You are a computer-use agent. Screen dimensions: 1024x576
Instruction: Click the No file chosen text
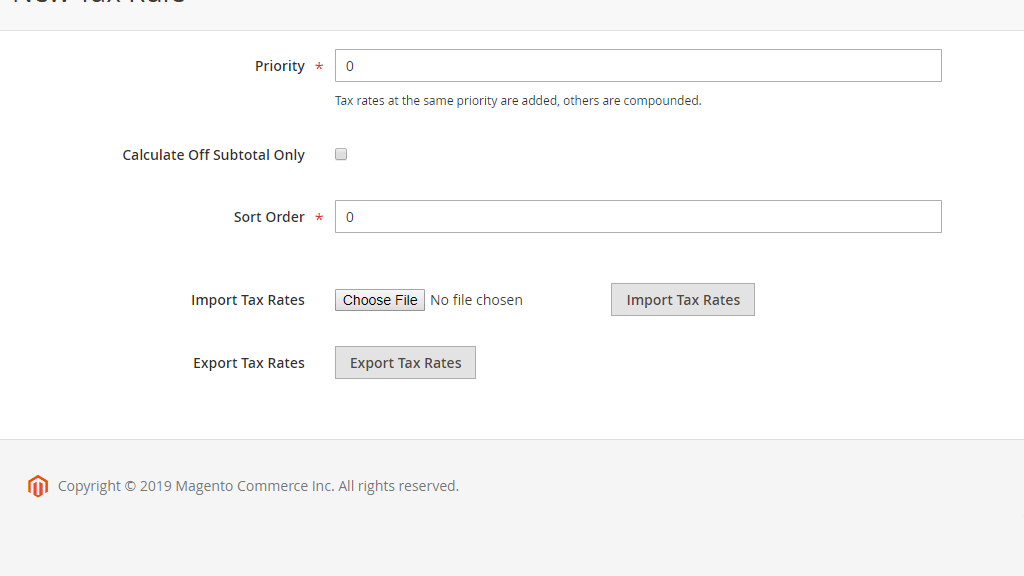(476, 299)
